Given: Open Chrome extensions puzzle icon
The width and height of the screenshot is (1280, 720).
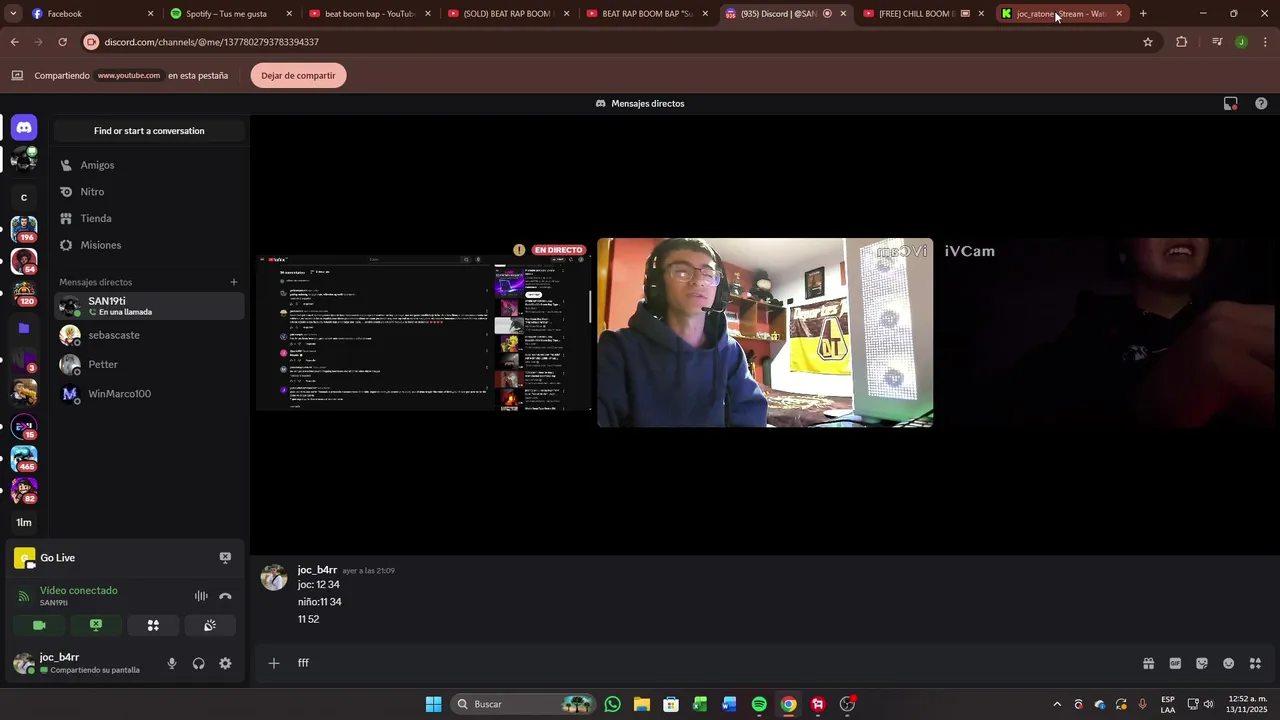Looking at the screenshot, I should tap(1182, 42).
